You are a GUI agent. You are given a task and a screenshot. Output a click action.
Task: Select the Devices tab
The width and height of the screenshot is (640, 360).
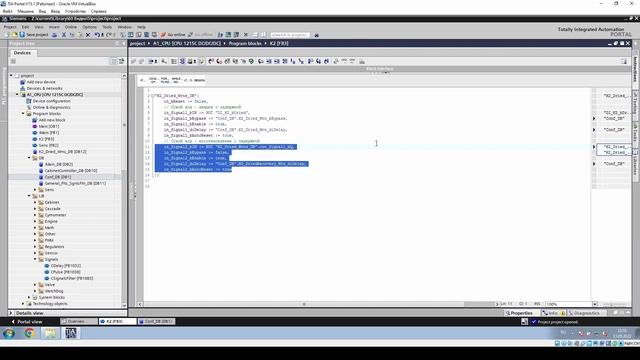pos(22,53)
